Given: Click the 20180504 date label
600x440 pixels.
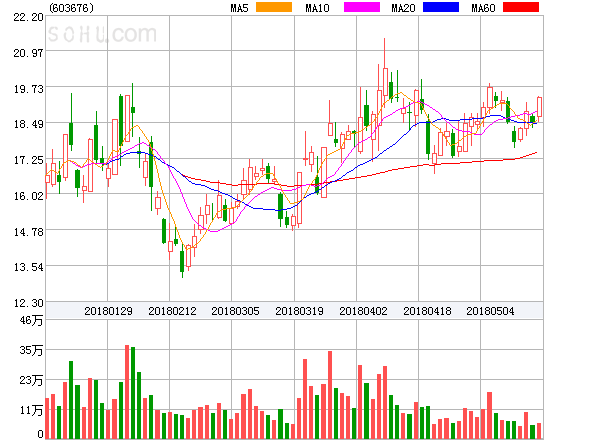Looking at the screenshot, I should click(x=490, y=311).
